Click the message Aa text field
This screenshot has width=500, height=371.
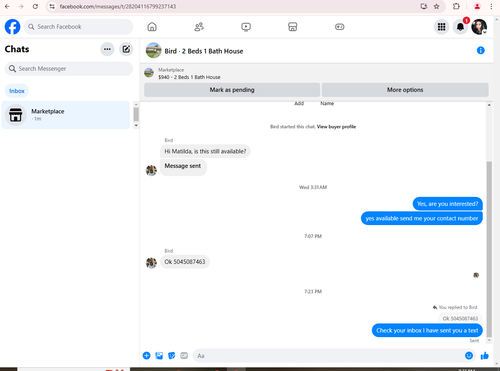(x=328, y=356)
